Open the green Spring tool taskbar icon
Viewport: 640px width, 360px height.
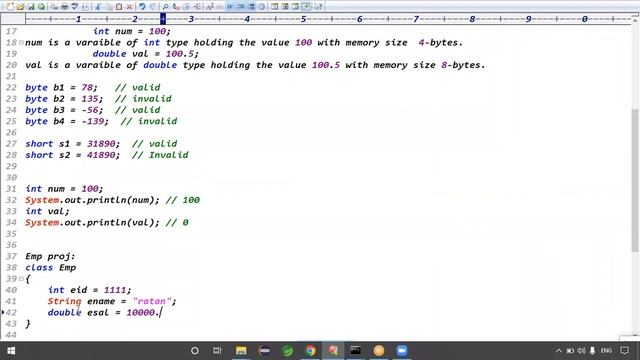[x=287, y=351]
